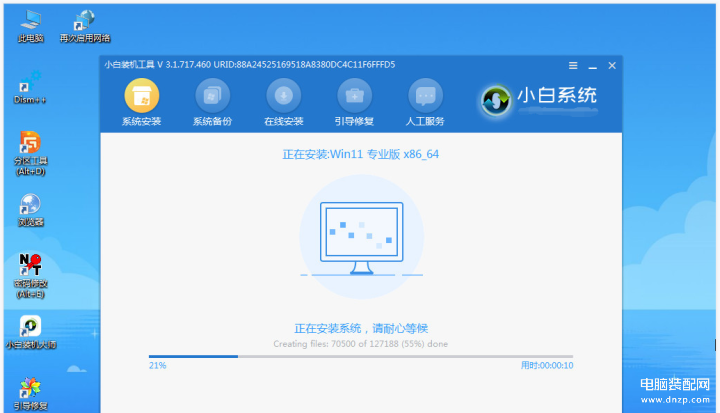Open the 此电脑 desktop icon

(30, 26)
